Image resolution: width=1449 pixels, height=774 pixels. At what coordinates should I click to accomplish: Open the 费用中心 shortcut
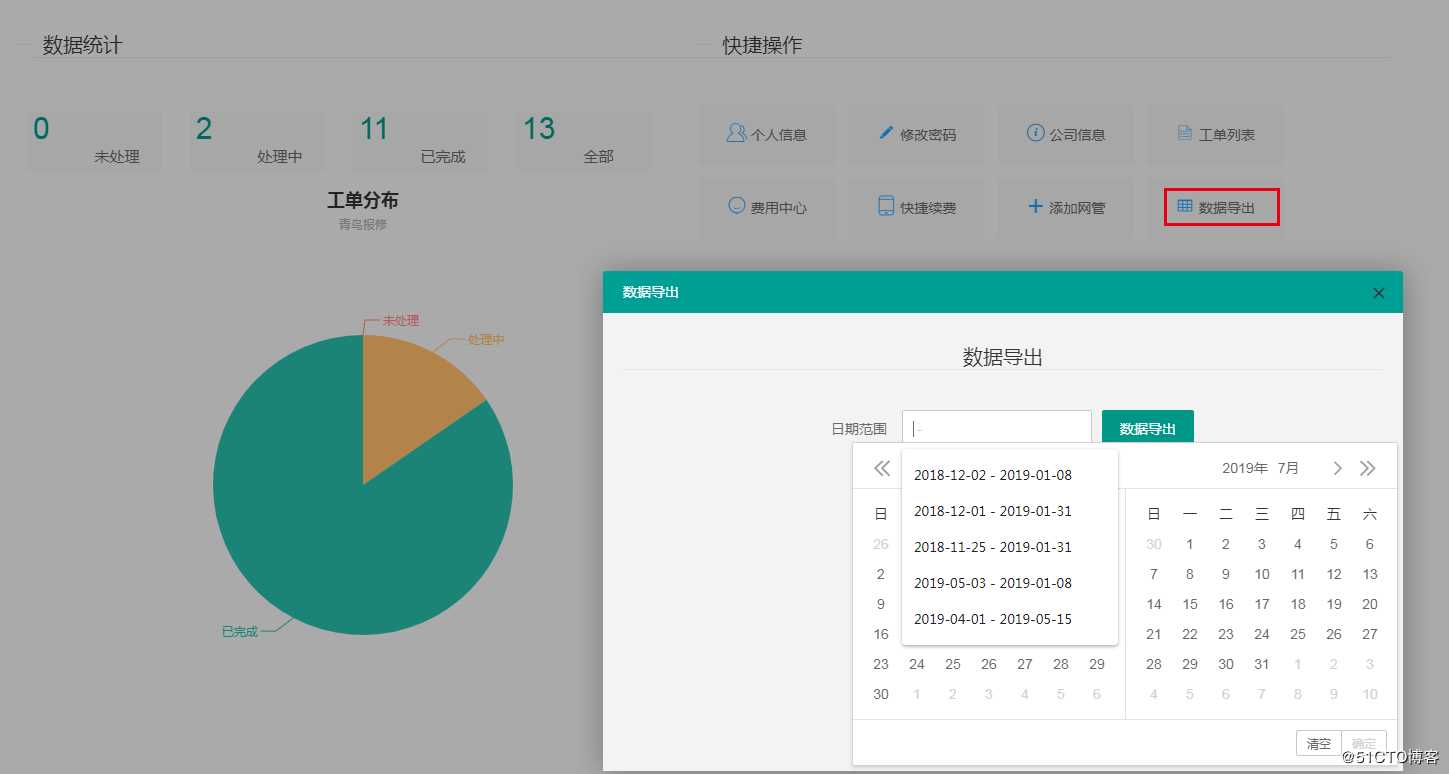pos(767,207)
